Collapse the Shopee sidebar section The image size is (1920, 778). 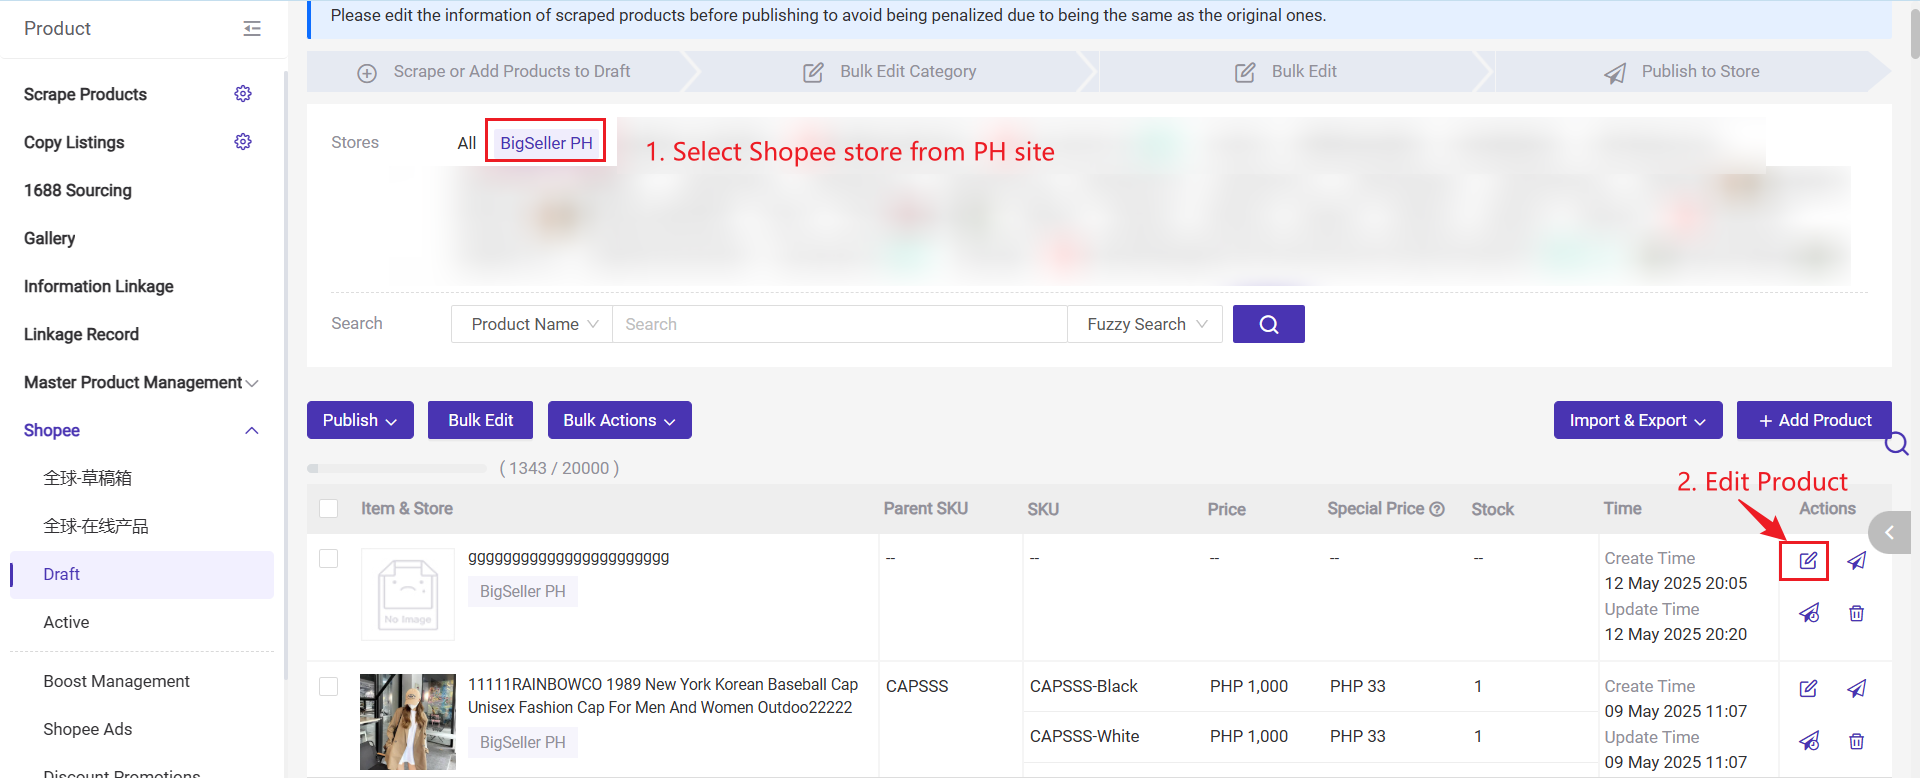[x=252, y=431]
